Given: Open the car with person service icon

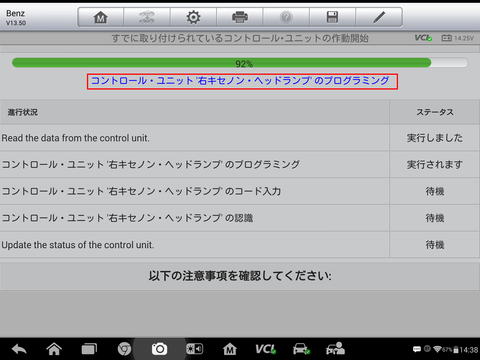Looking at the screenshot, I should click(x=335, y=349).
